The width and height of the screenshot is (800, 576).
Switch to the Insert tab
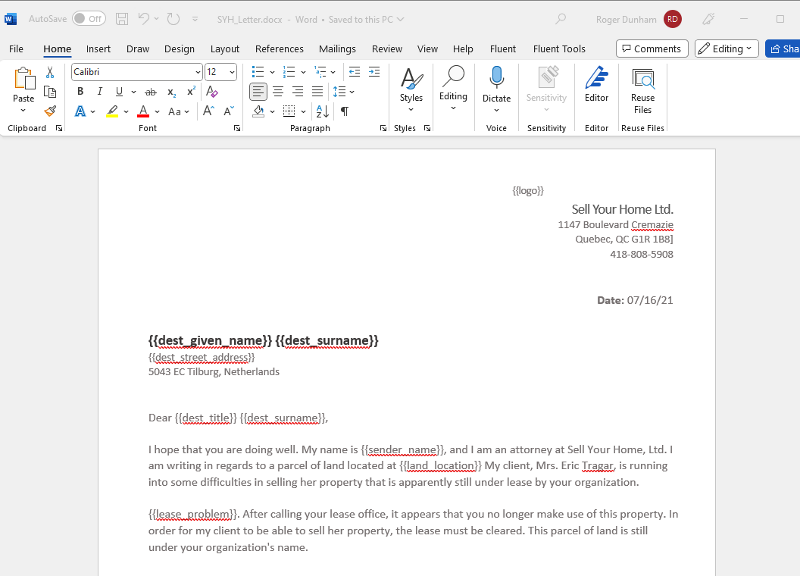(x=98, y=49)
